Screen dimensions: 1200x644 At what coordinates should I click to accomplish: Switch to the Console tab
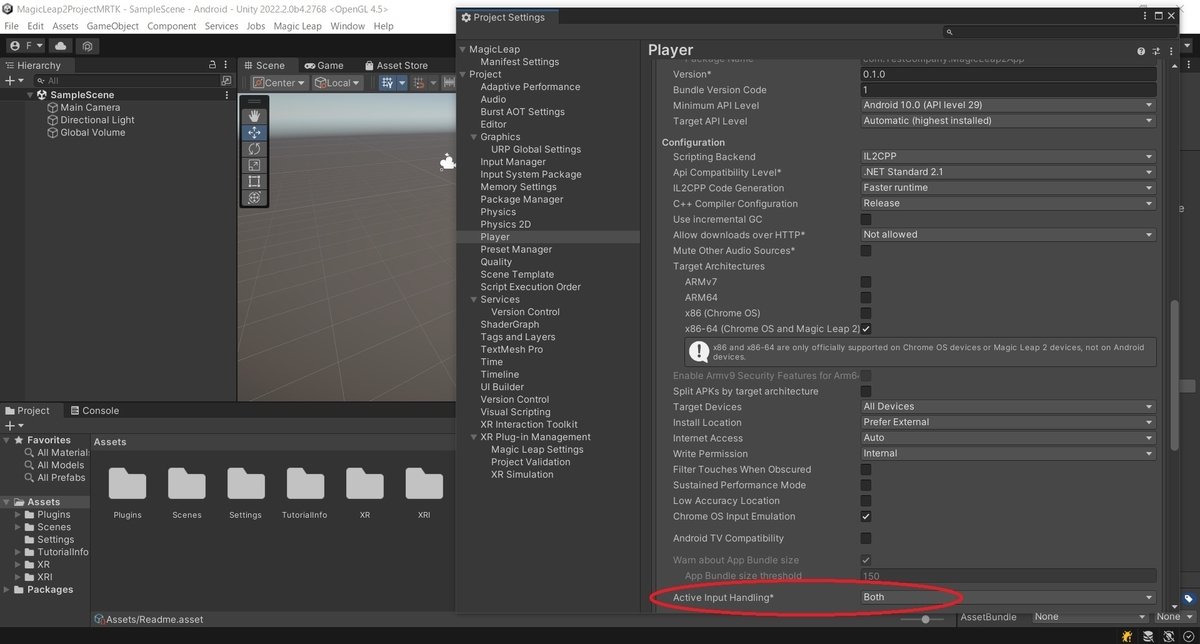coord(93,410)
